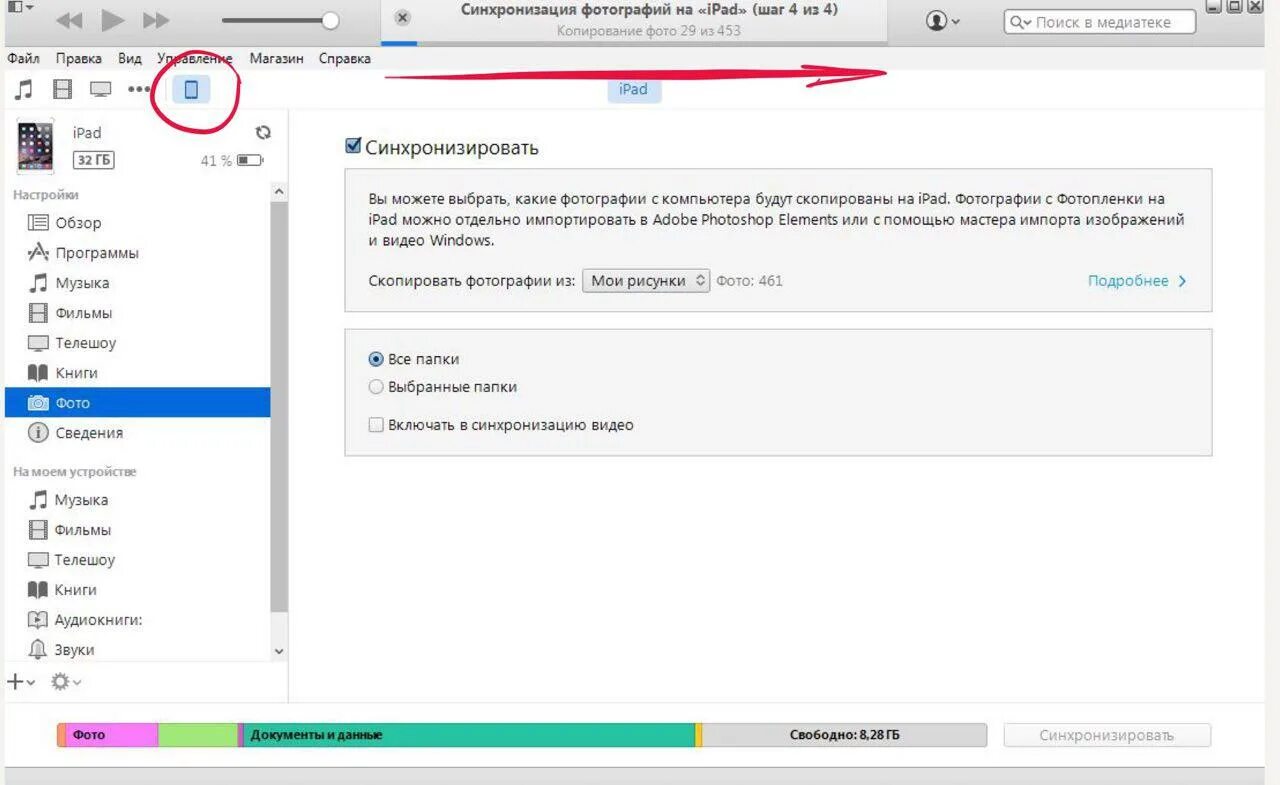Open the gear settings menu below sidebar
The width and height of the screenshot is (1280, 785).
click(x=66, y=682)
